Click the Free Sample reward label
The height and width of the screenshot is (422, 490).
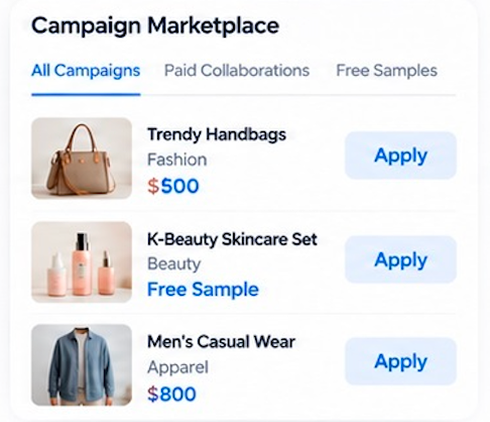tap(203, 289)
